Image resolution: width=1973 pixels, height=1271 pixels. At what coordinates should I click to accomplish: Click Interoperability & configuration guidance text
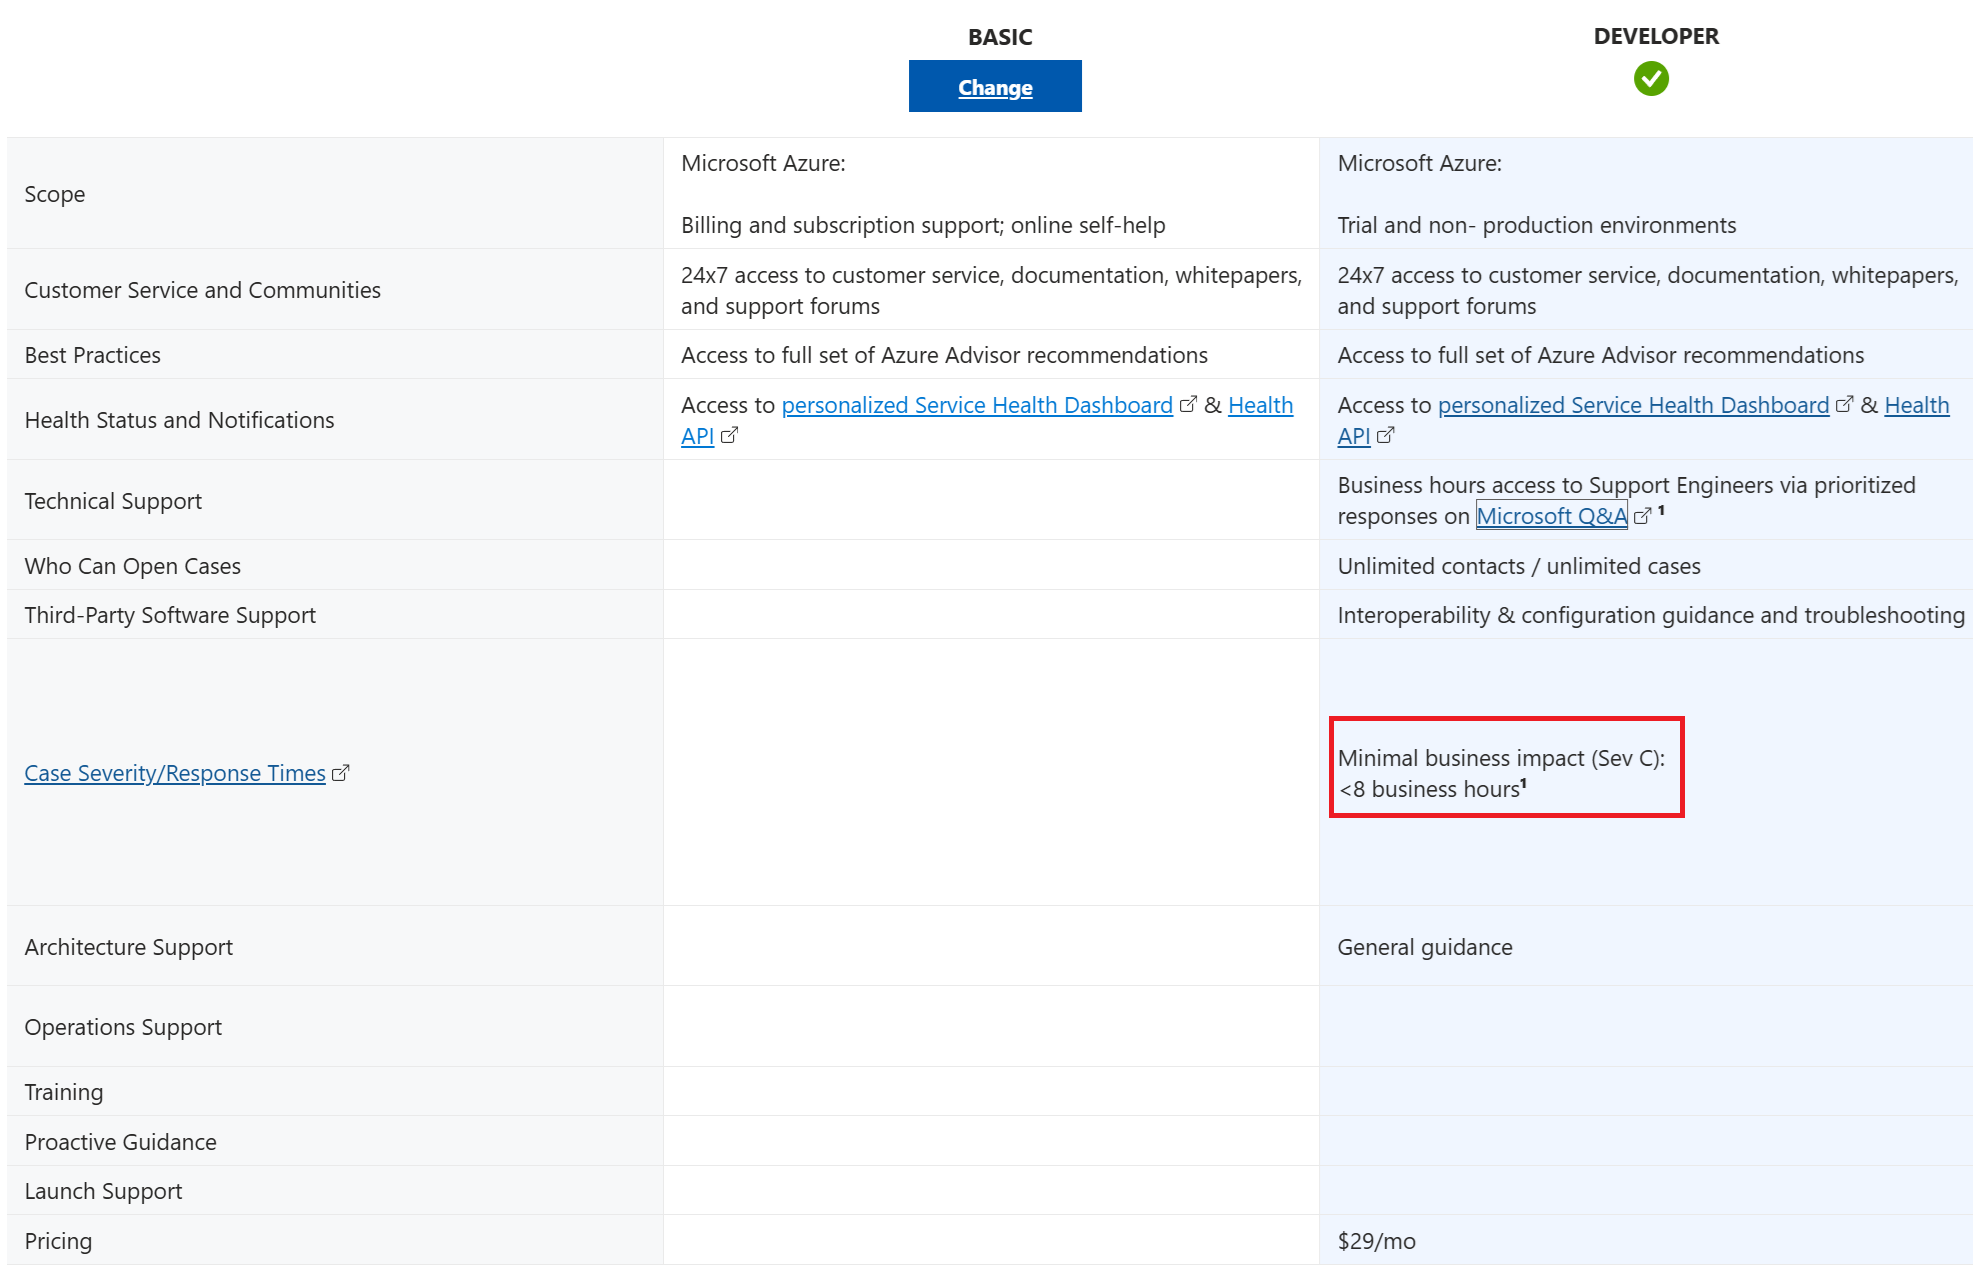1651,615
